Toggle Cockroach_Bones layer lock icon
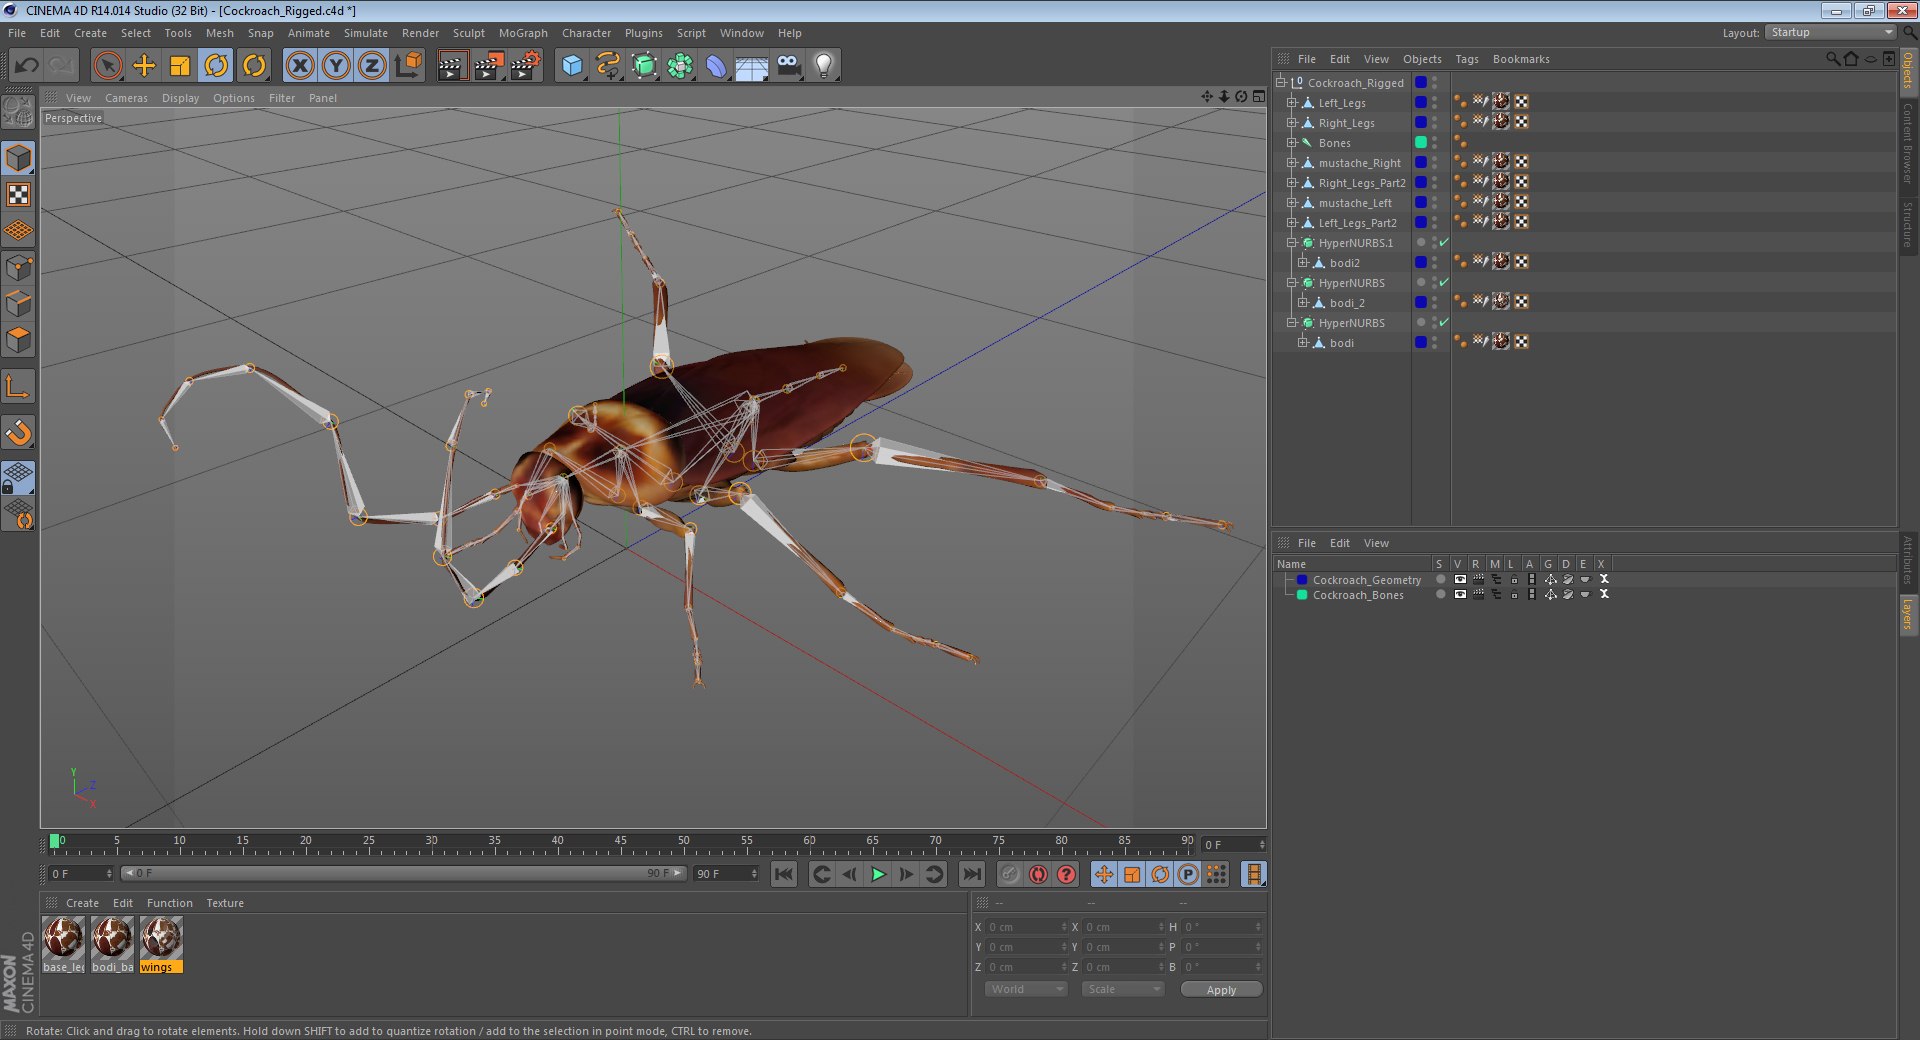Screen dimensions: 1920x1040 [1514, 595]
